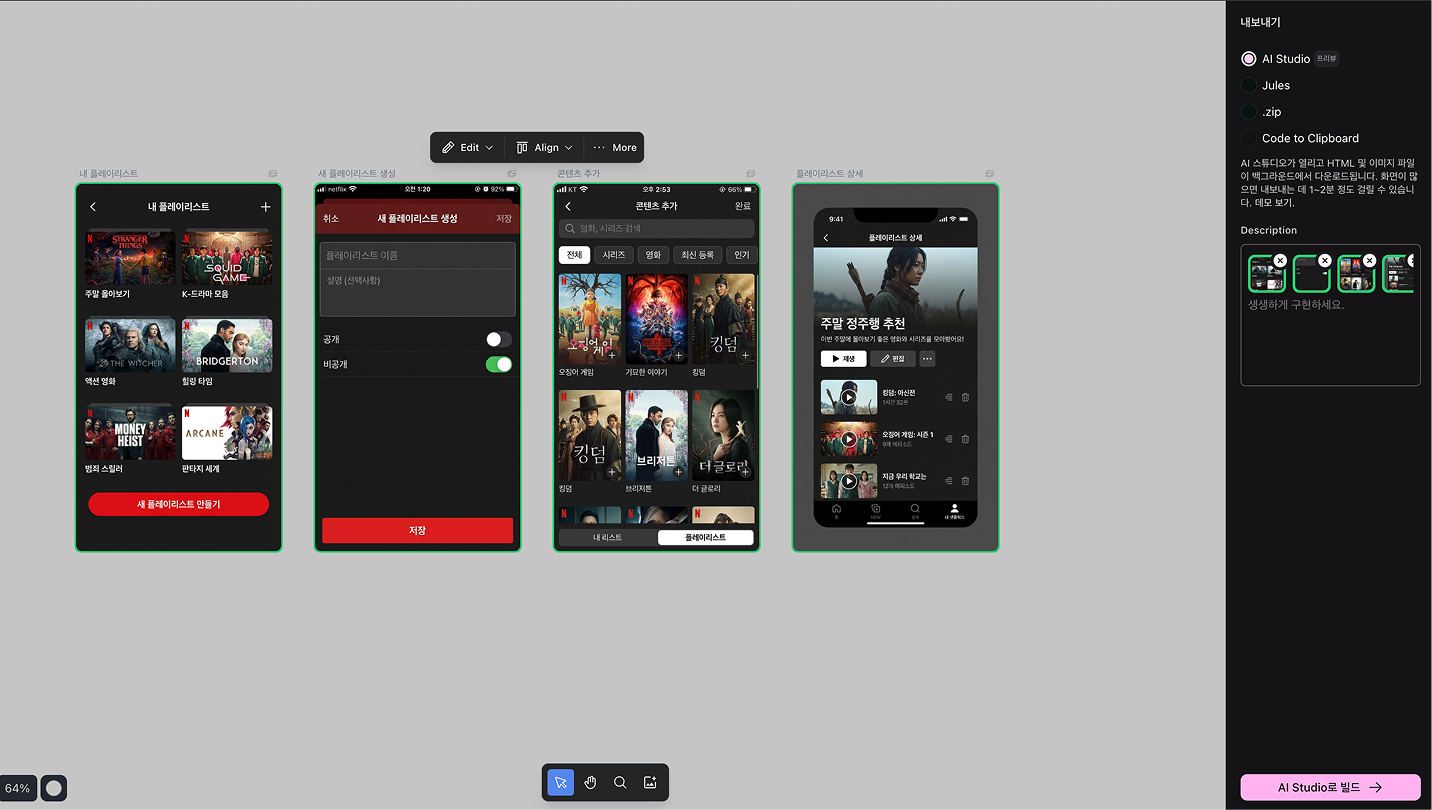Activate the hand pan tool
This screenshot has height=810, width=1432.
pos(590,783)
